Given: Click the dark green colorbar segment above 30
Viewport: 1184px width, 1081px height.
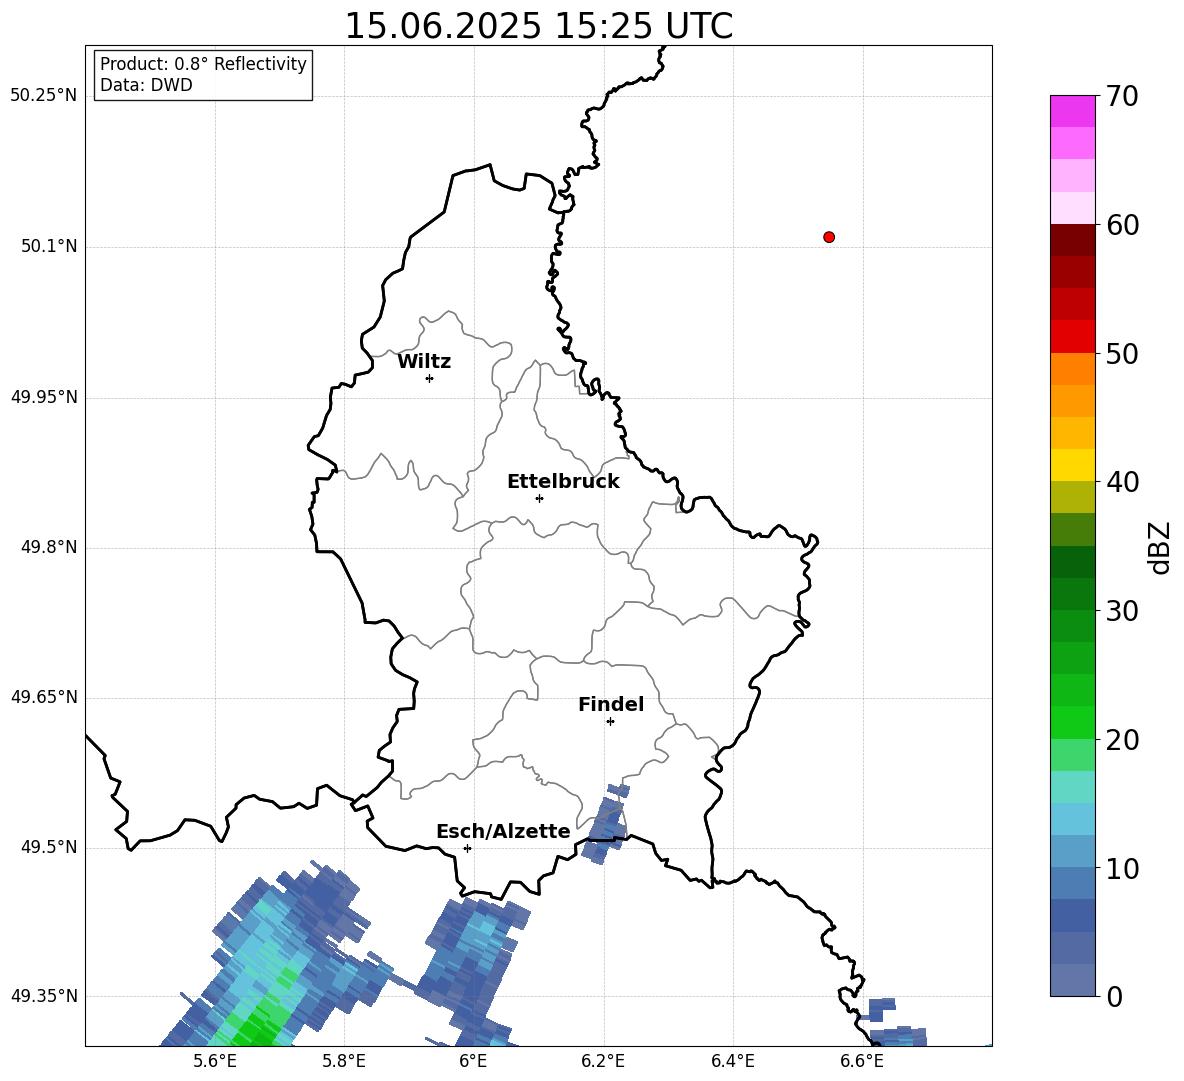Looking at the screenshot, I should (x=1073, y=593).
